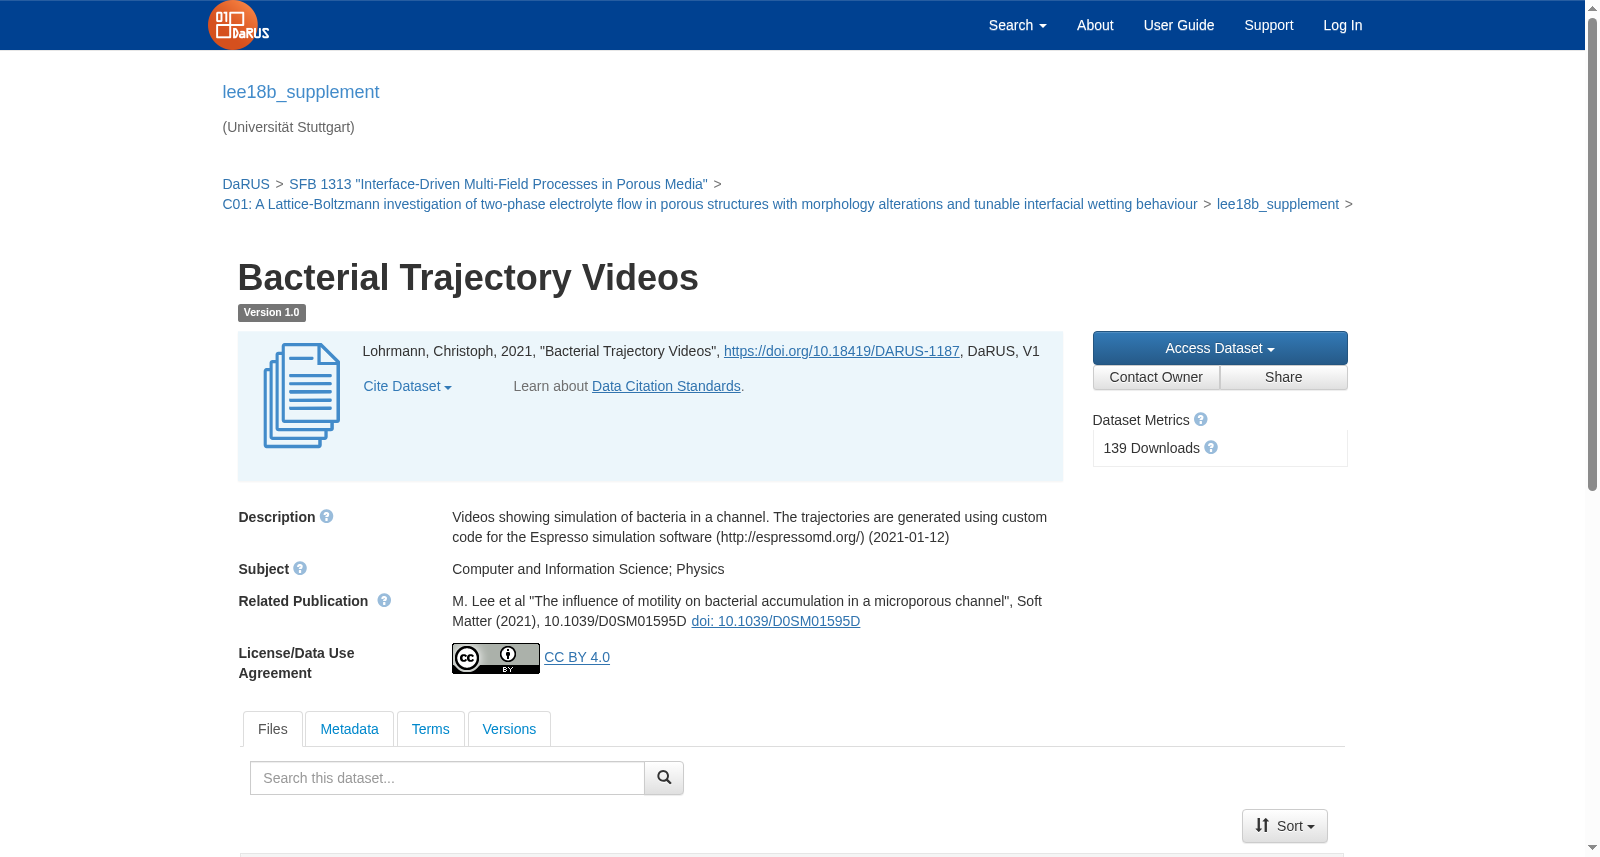This screenshot has height=857, width=1600.
Task: Open the related publication DOI link
Action: (x=776, y=621)
